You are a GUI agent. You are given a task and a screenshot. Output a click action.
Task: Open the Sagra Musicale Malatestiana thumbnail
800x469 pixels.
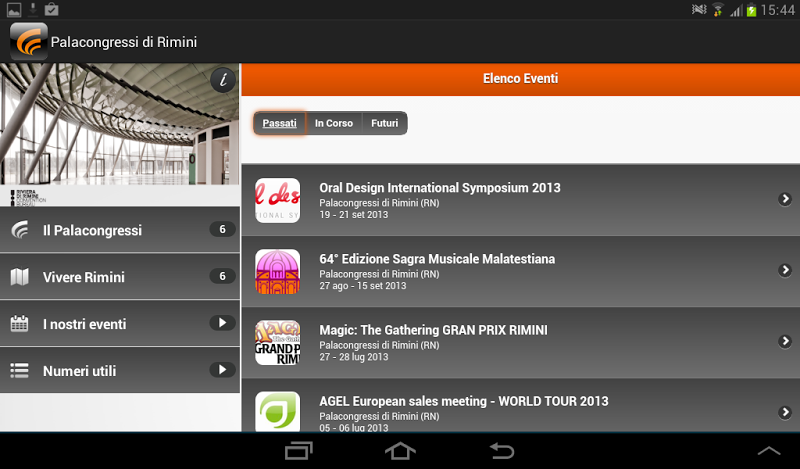click(278, 271)
